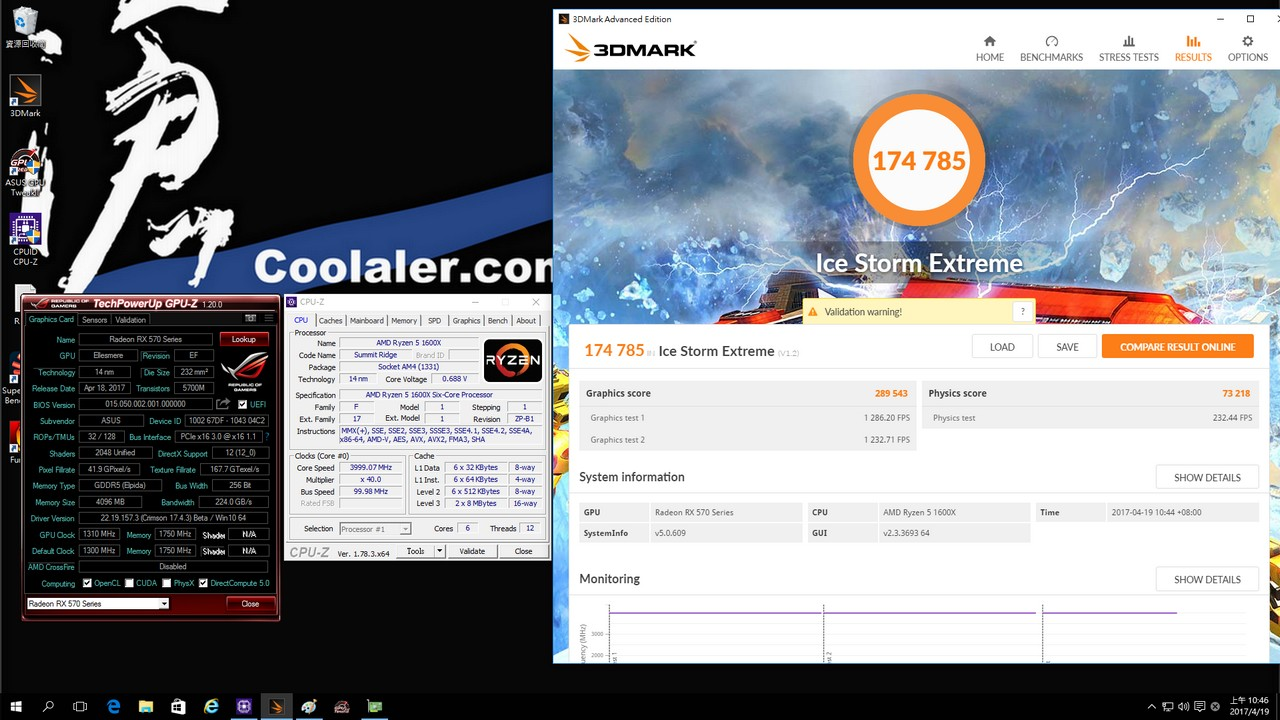
Task: Toggle the DirectCompute 5.0 checkbox
Action: [204, 583]
